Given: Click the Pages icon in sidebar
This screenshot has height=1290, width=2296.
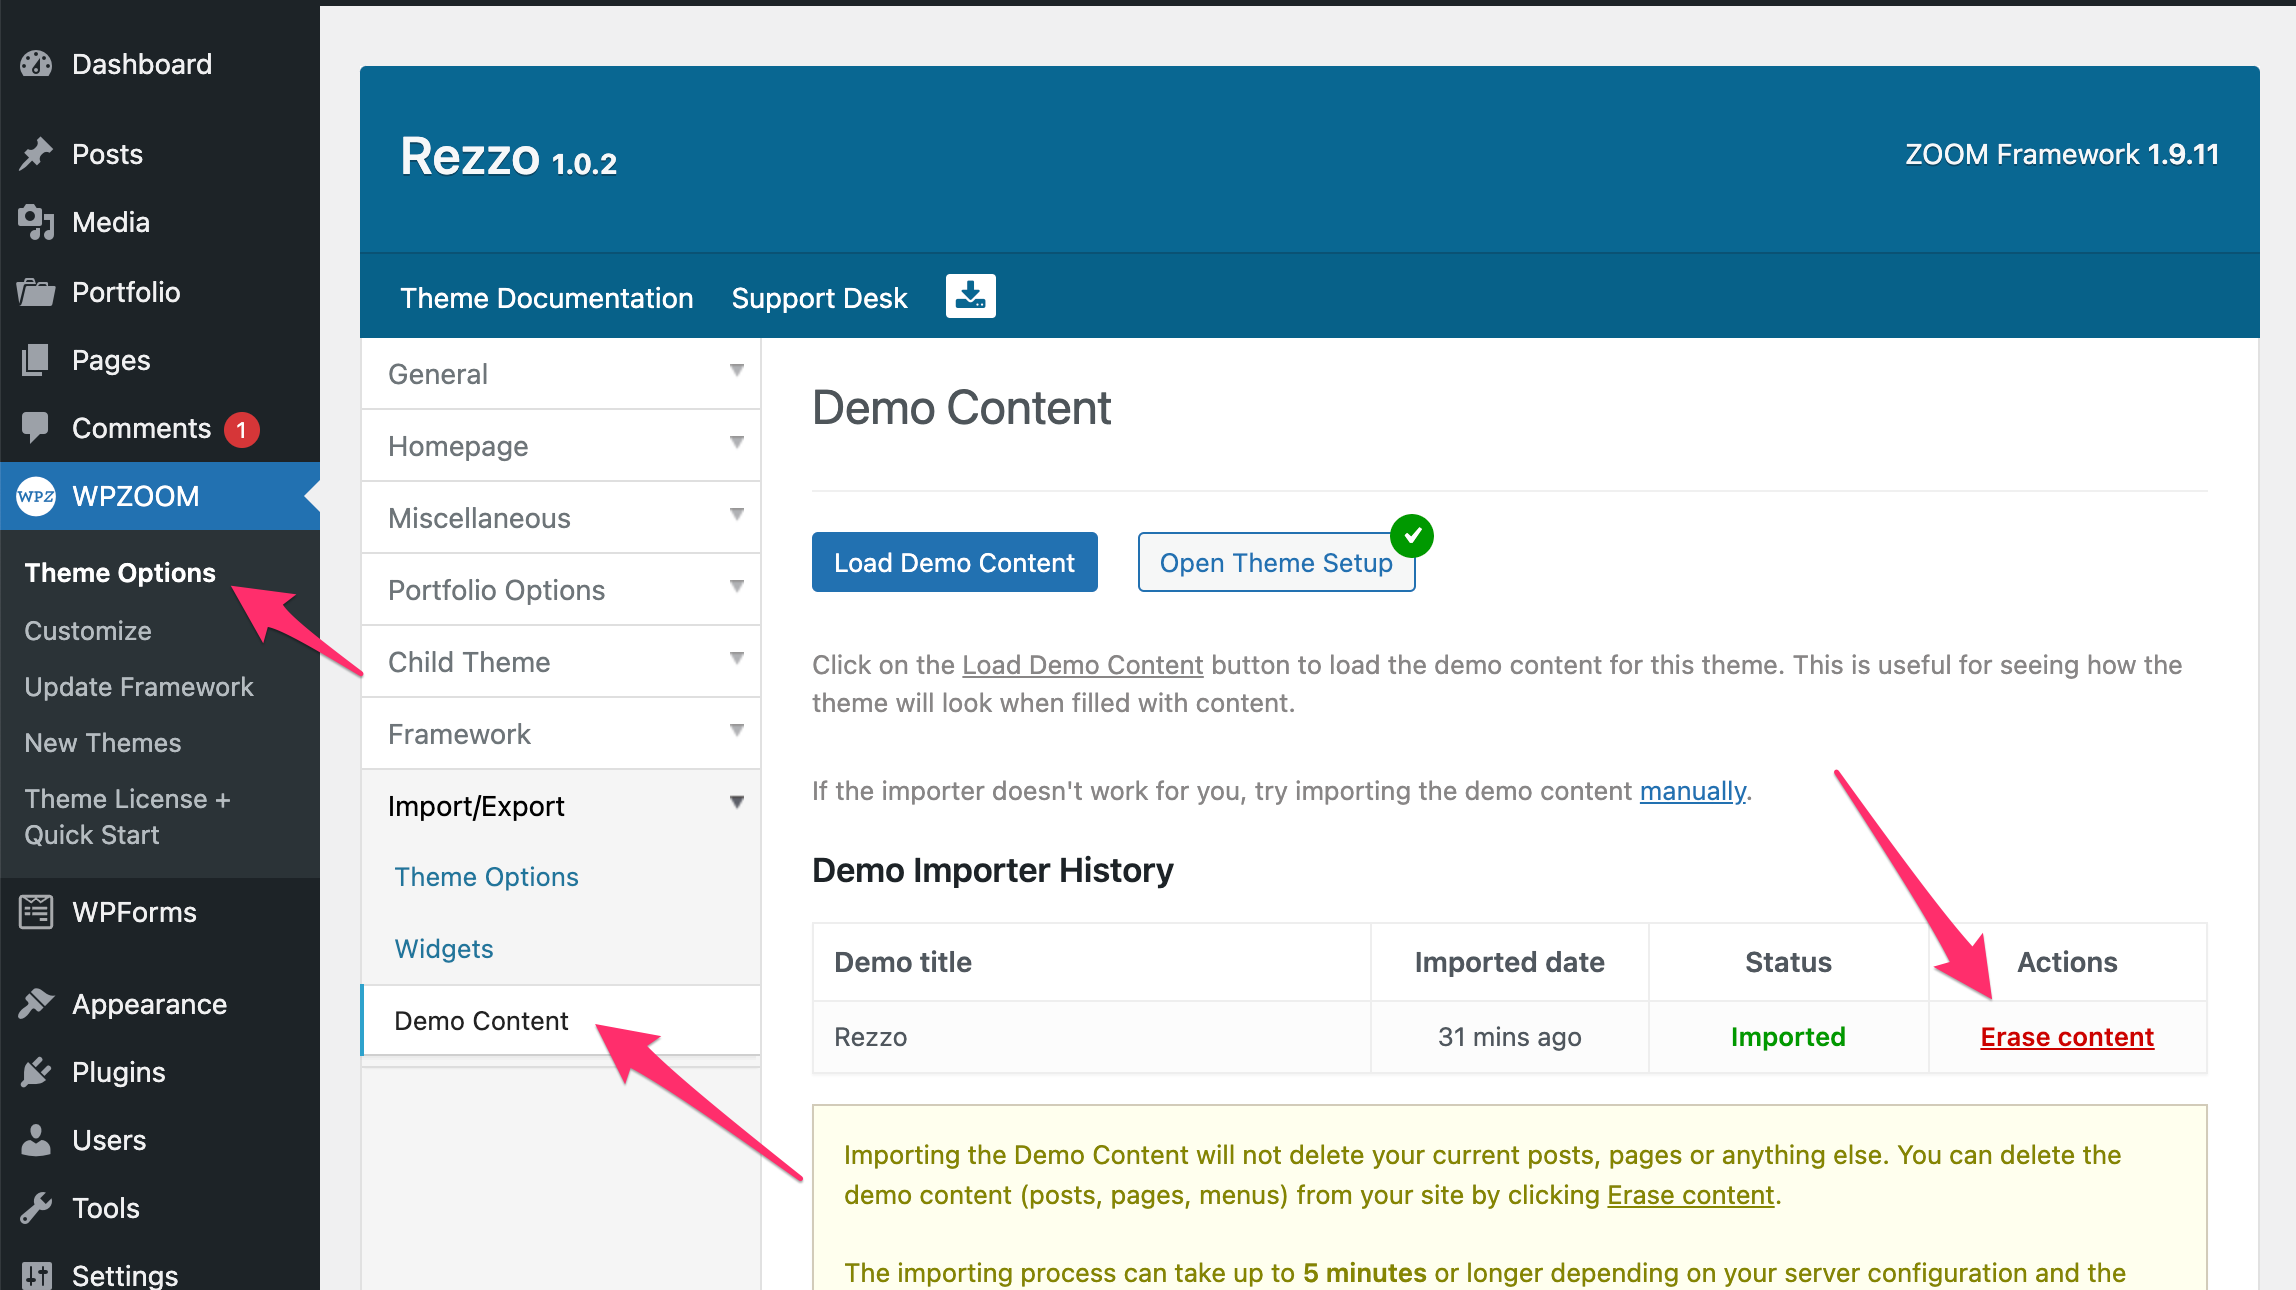Looking at the screenshot, I should [x=36, y=360].
